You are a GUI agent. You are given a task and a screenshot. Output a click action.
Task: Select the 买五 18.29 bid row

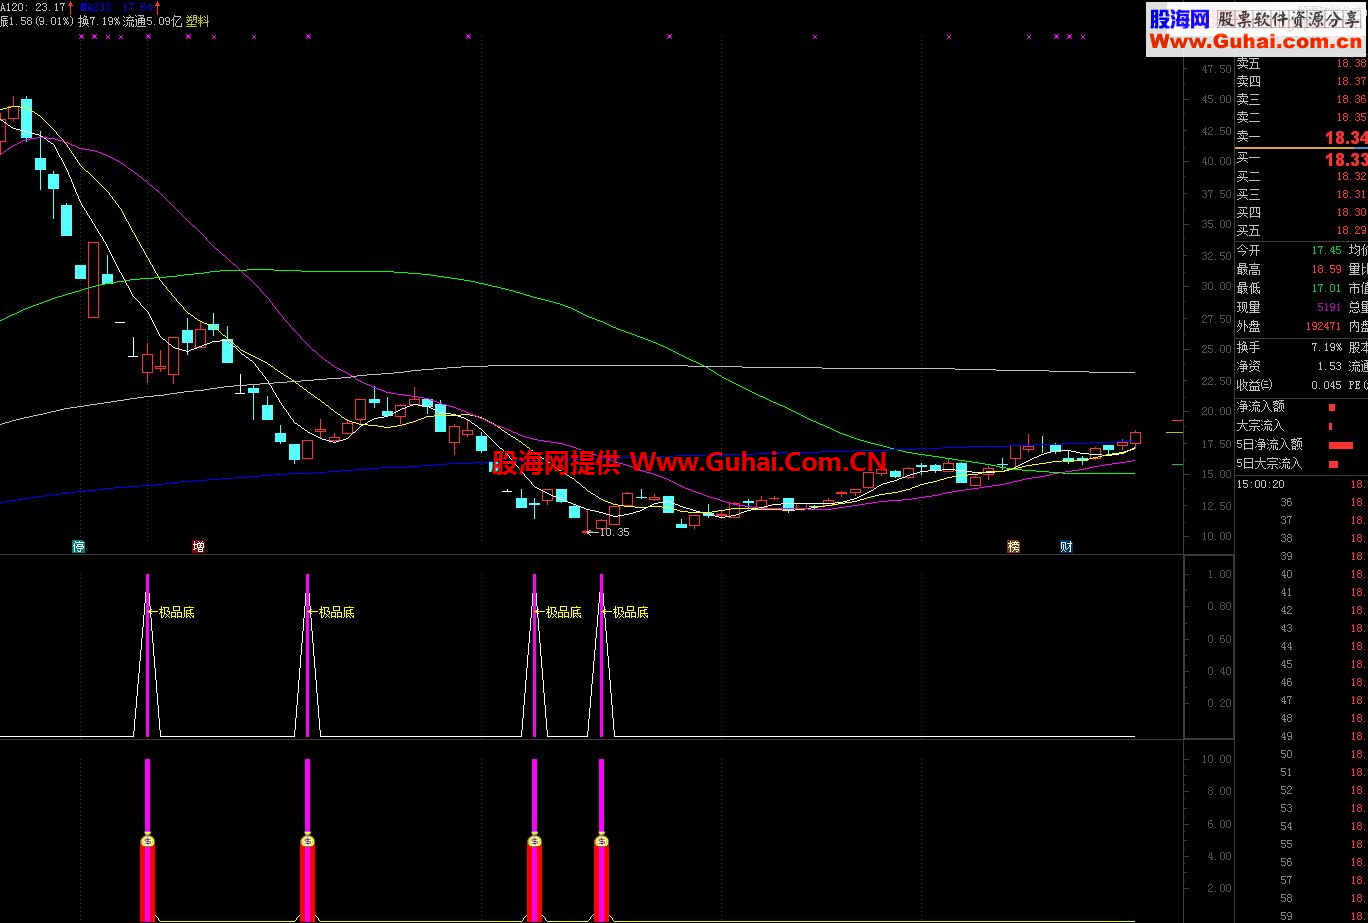pos(1301,230)
